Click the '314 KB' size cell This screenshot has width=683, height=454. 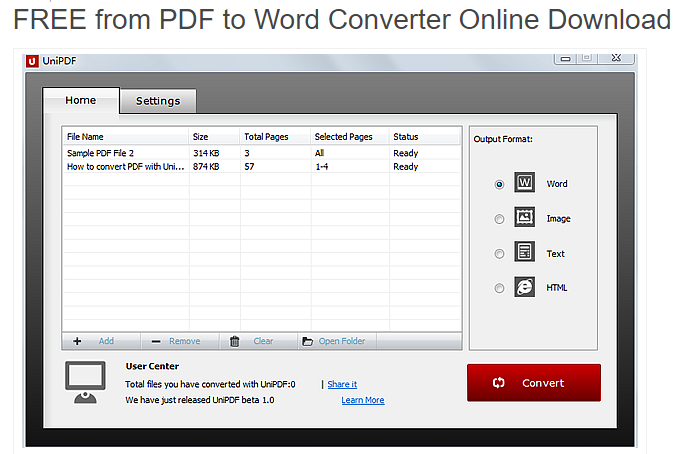coord(206,153)
